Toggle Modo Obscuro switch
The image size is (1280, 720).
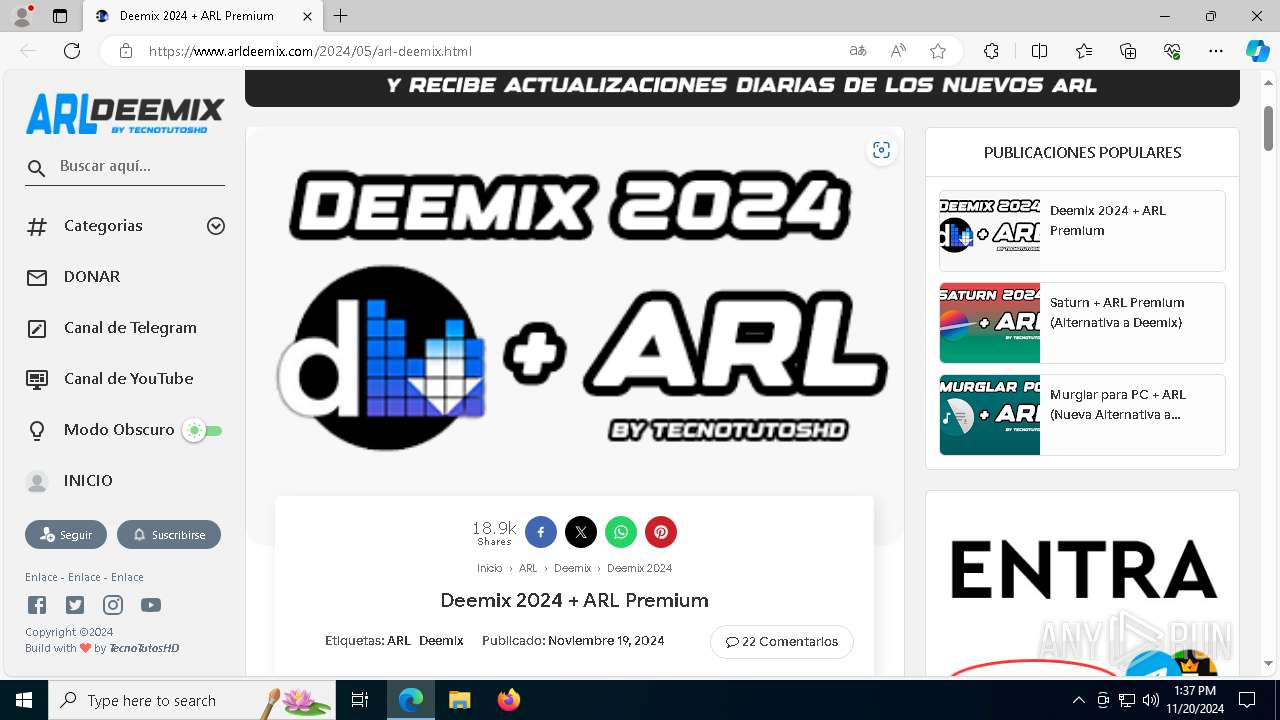[x=201, y=431]
